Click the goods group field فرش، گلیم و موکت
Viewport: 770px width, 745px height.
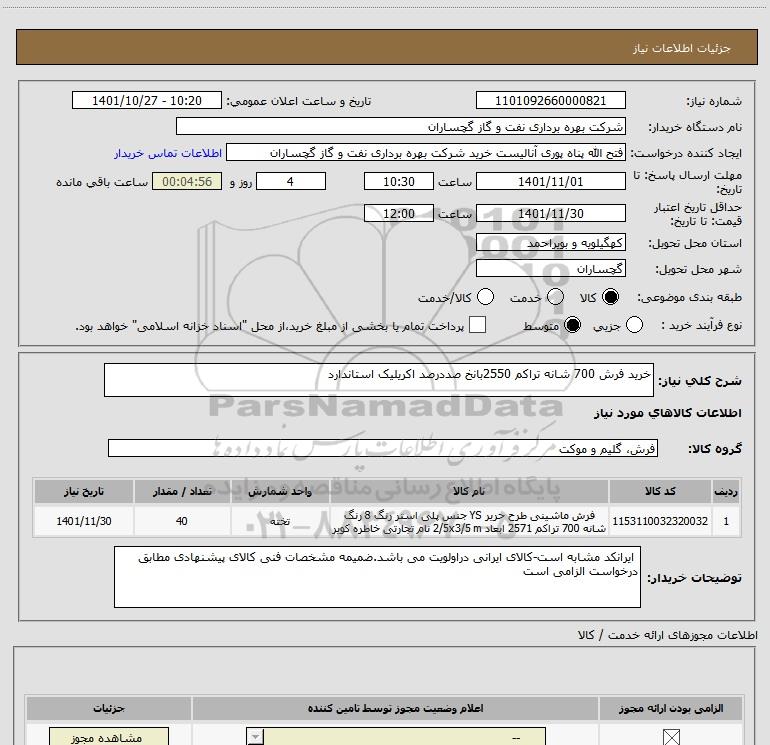(383, 448)
